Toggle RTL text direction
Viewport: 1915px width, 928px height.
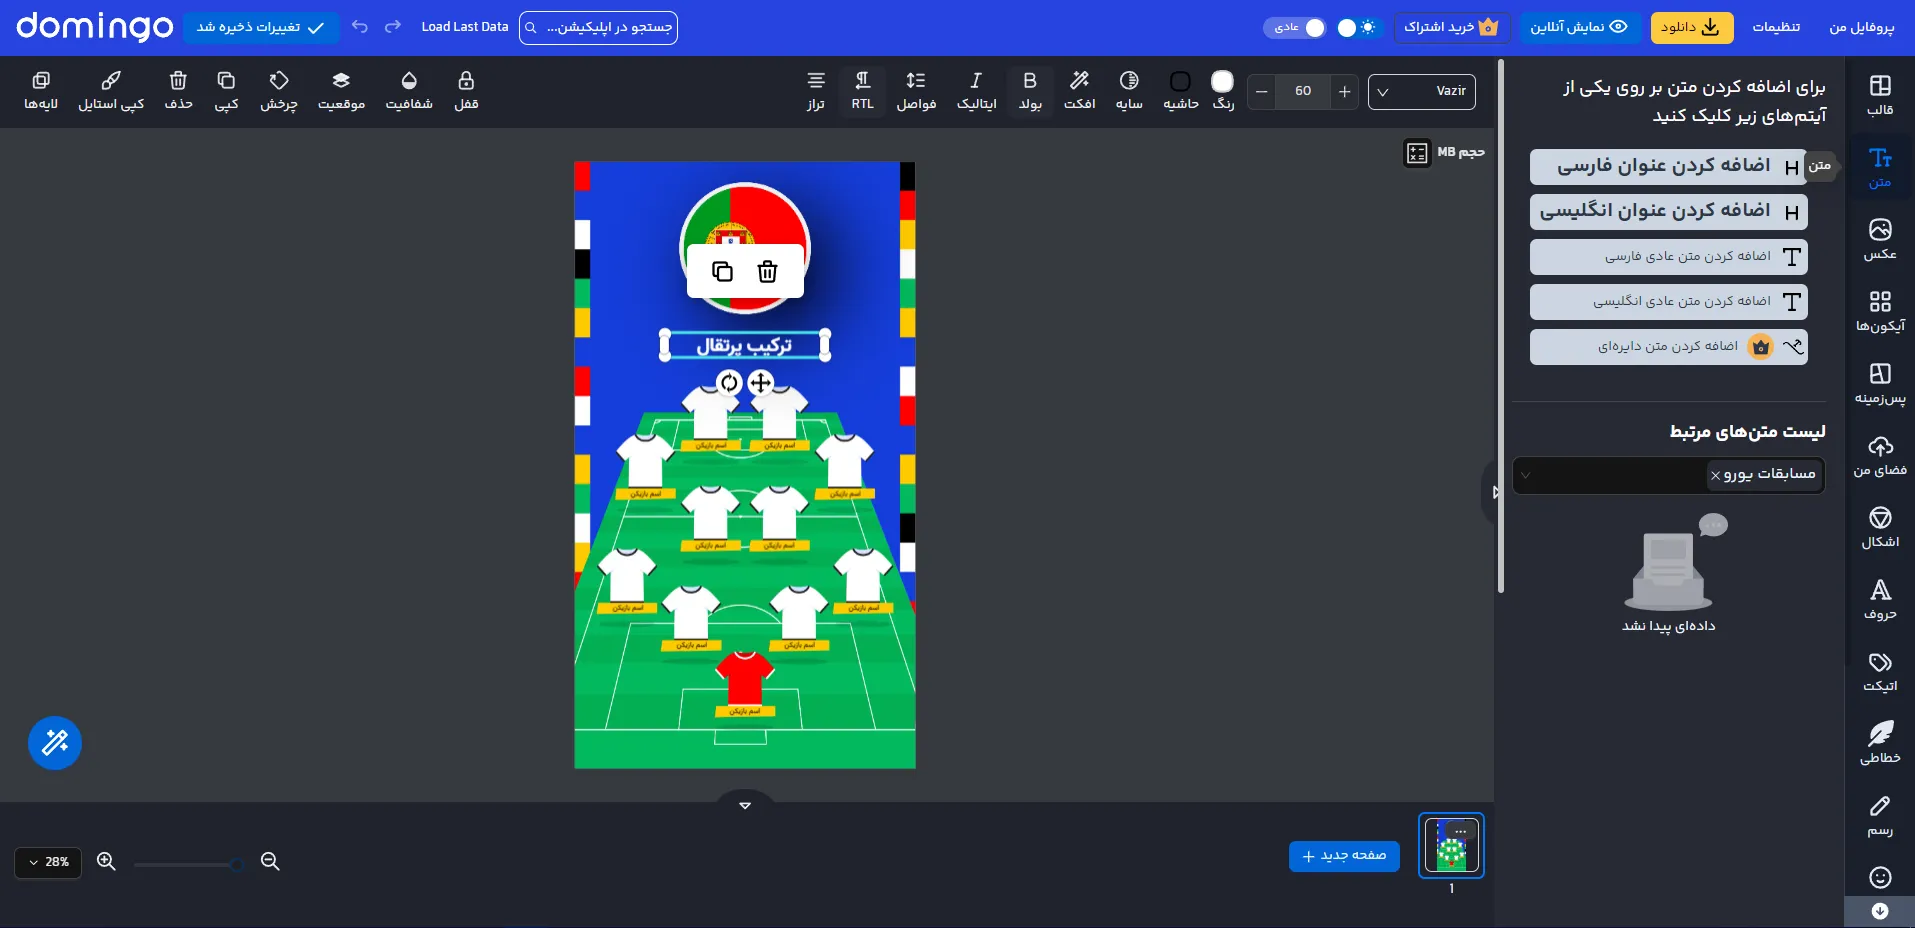pos(862,91)
